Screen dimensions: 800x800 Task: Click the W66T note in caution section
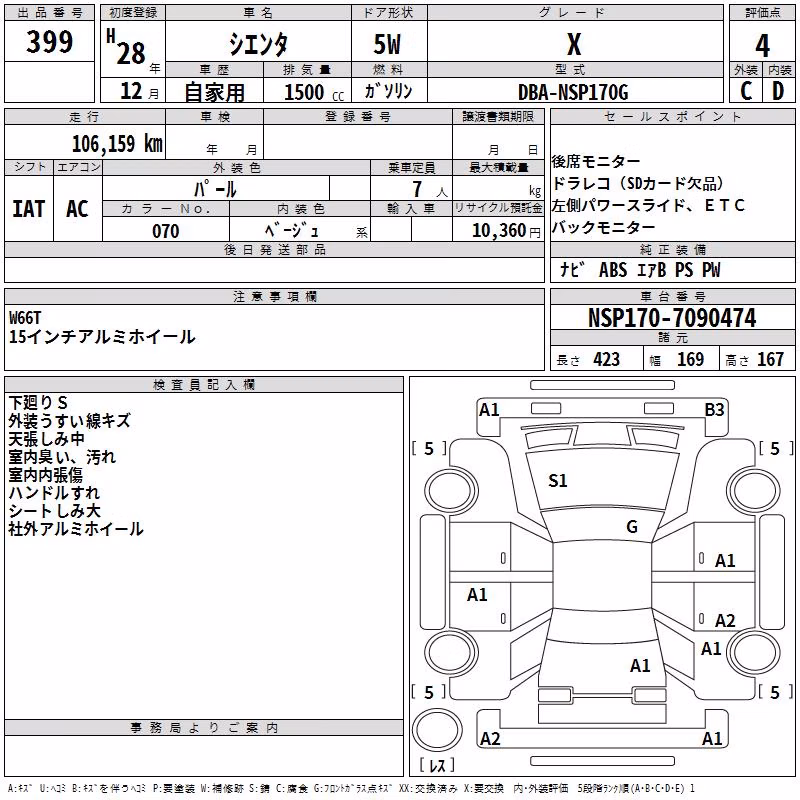[25, 318]
